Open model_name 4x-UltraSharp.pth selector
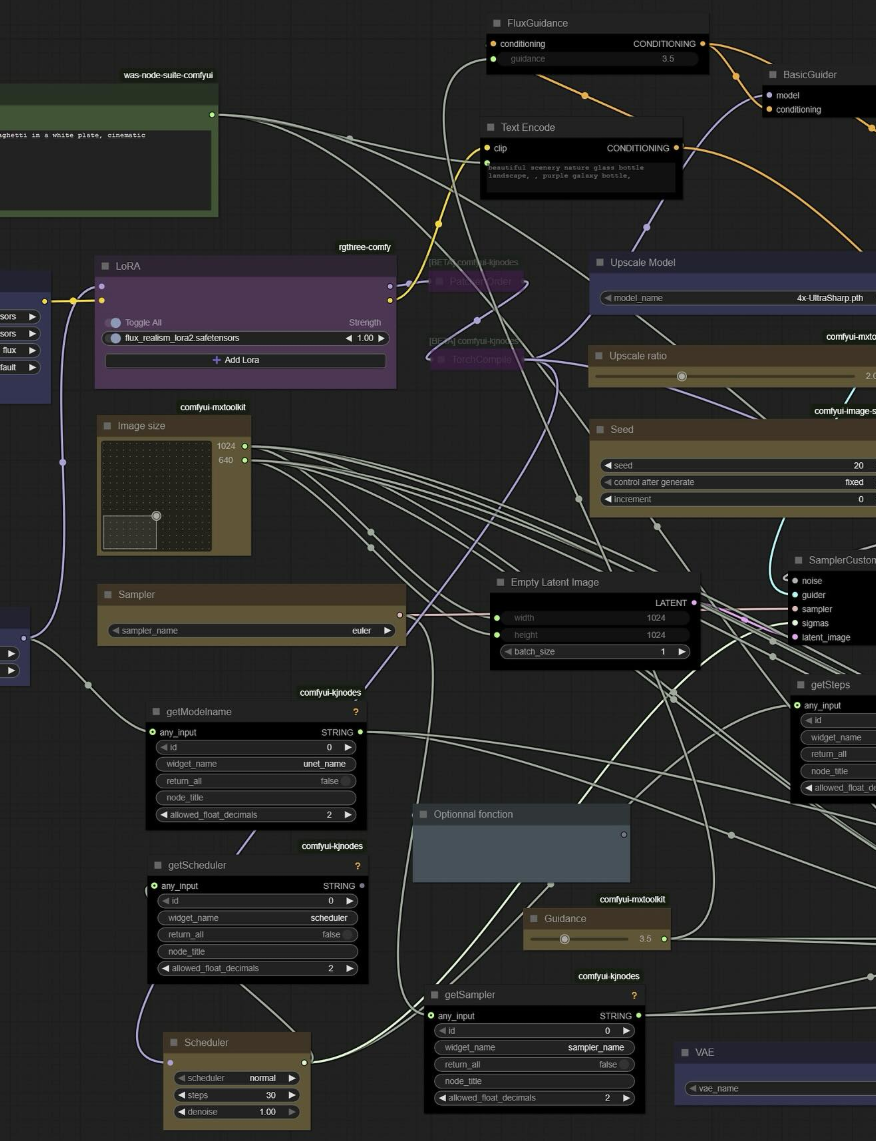 pos(740,298)
